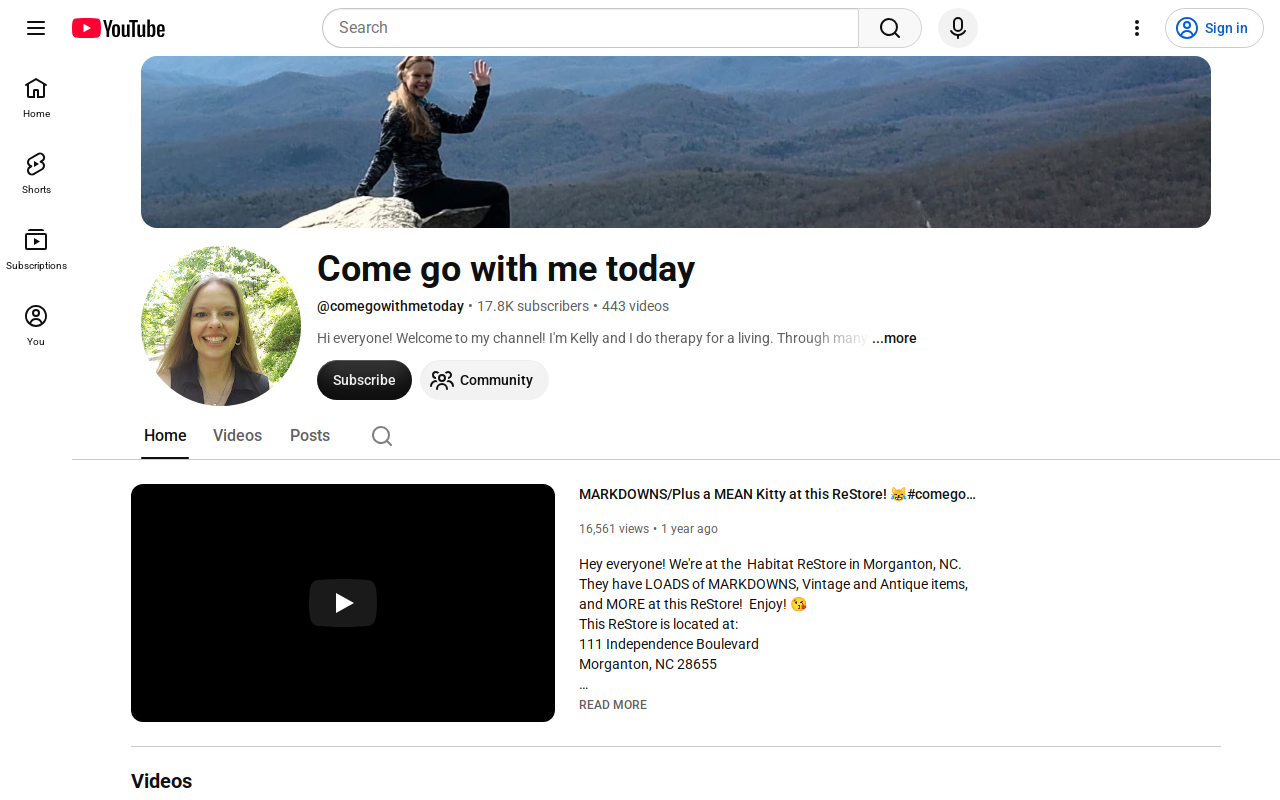Expand channel description with ...more
Screen dimensions: 1280x800
894,338
